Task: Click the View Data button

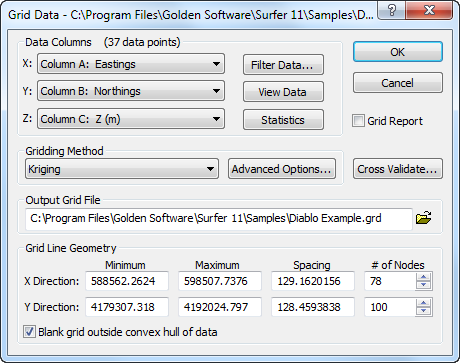Action: tap(283, 92)
